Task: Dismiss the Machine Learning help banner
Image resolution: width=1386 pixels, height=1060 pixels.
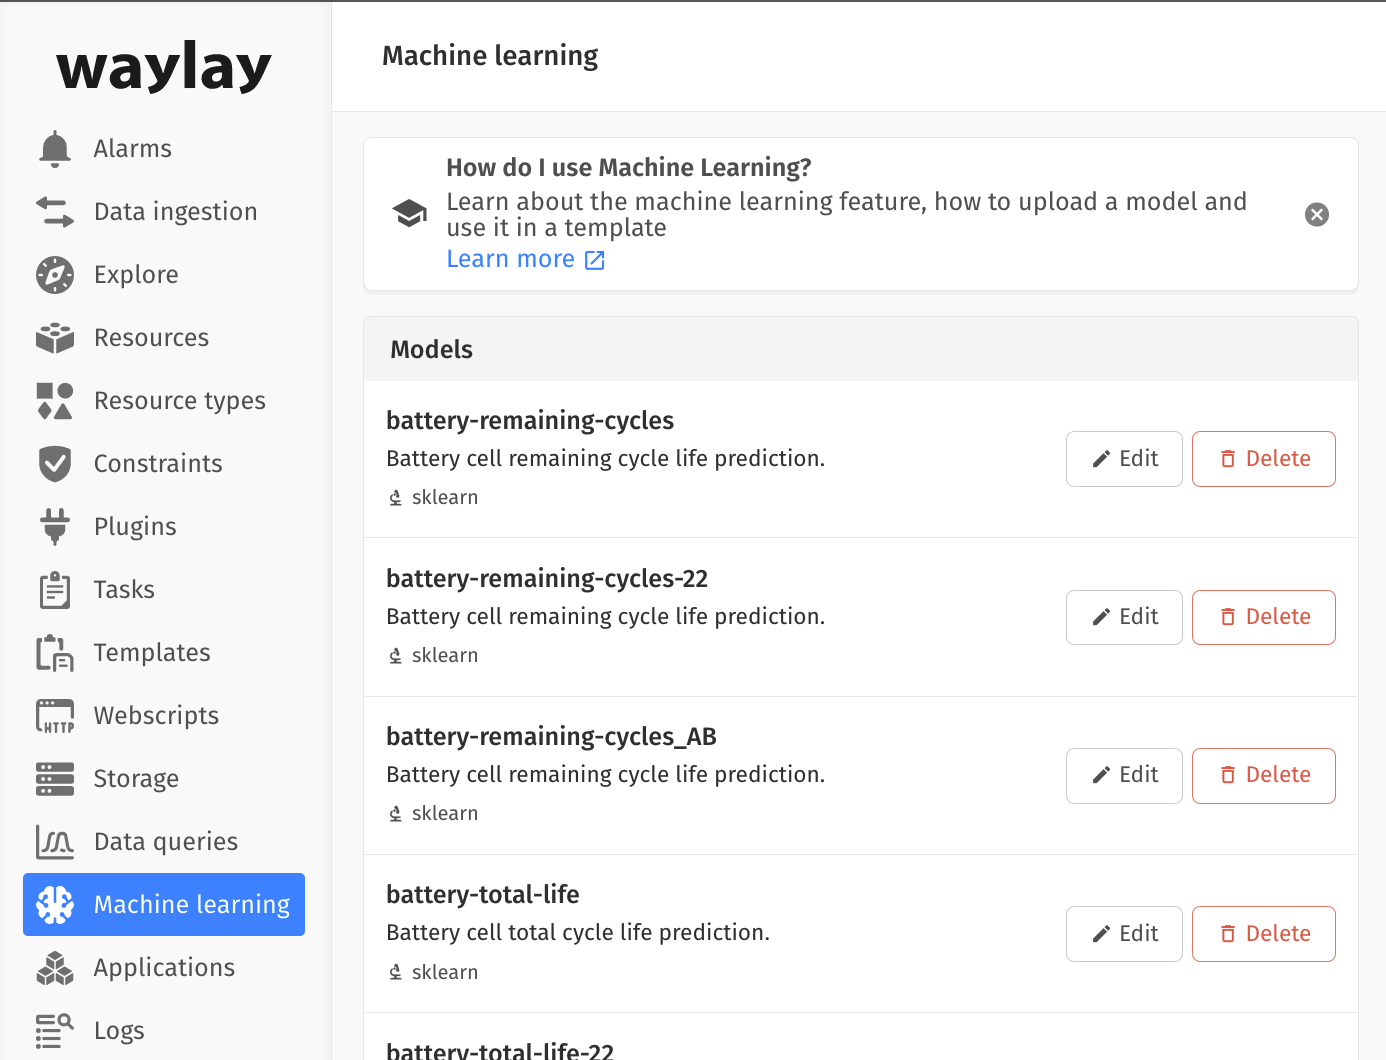Action: [1316, 214]
